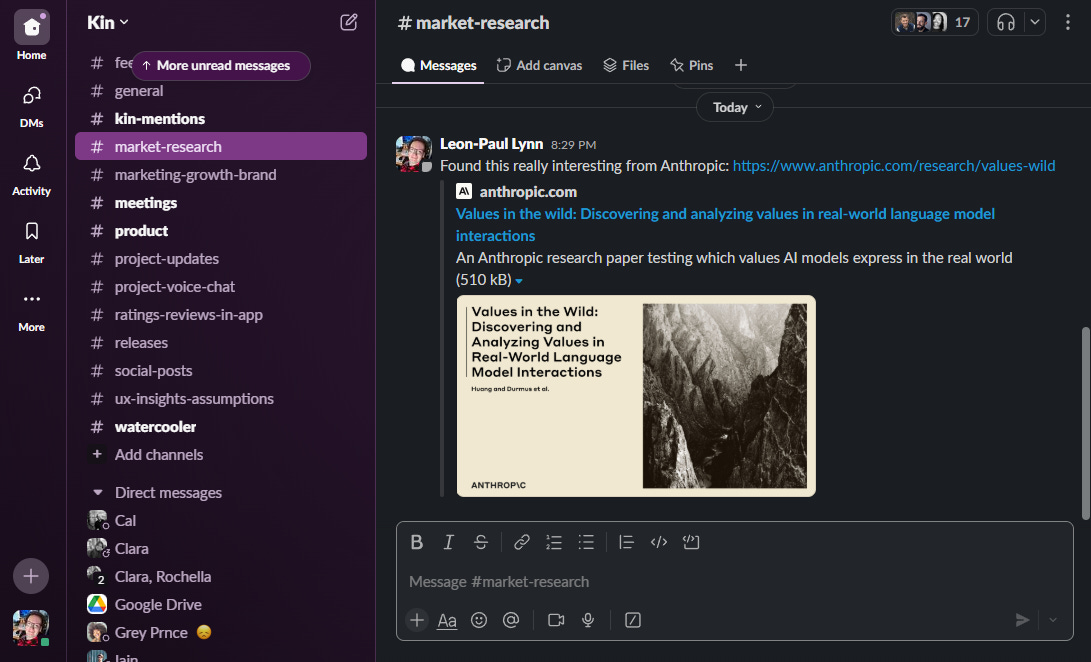Open the Add canvas tab
1091x662 pixels.
click(x=539, y=65)
